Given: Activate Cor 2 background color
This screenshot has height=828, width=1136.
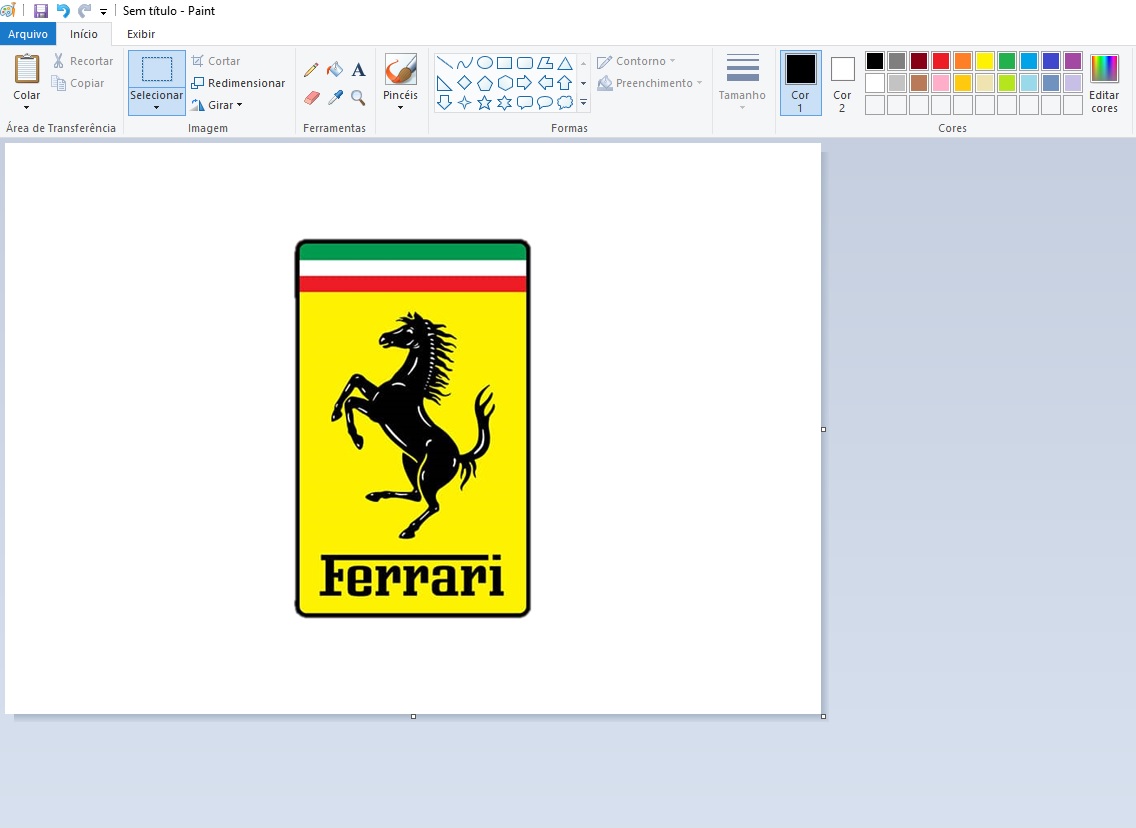Looking at the screenshot, I should 842,83.
